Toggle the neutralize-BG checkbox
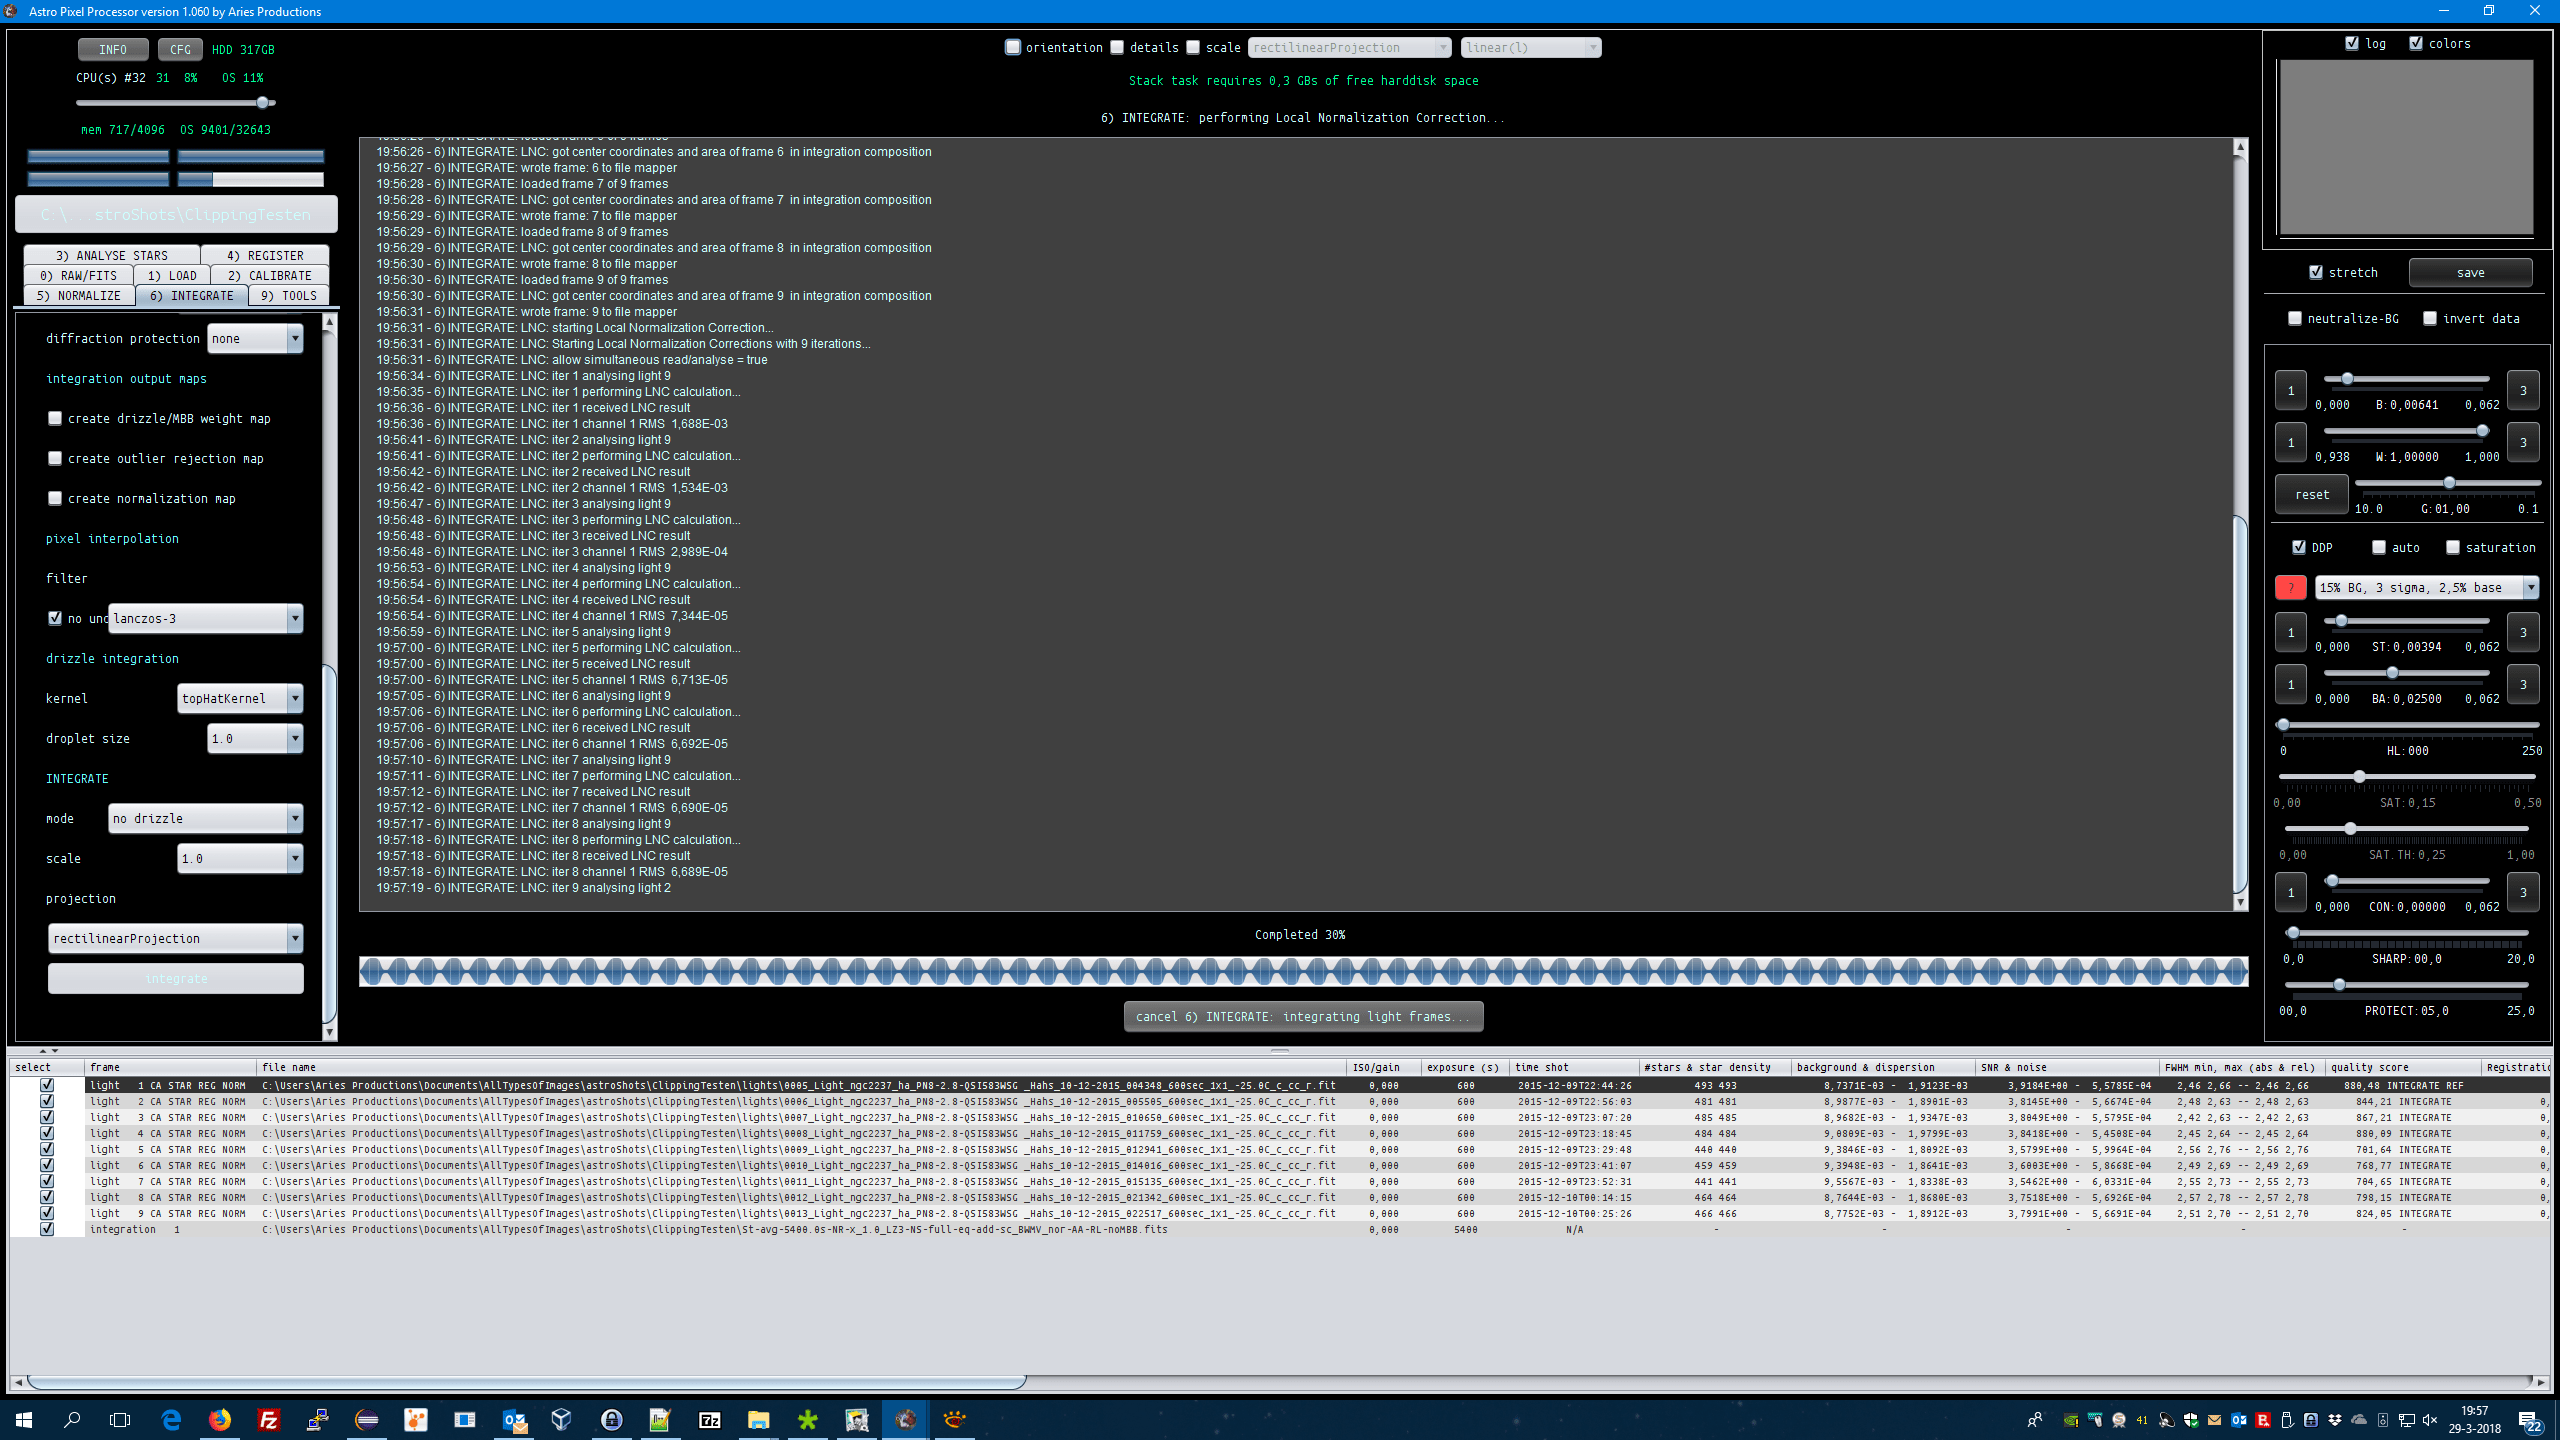Viewport: 2560px width, 1440px height. pyautogui.click(x=2295, y=318)
